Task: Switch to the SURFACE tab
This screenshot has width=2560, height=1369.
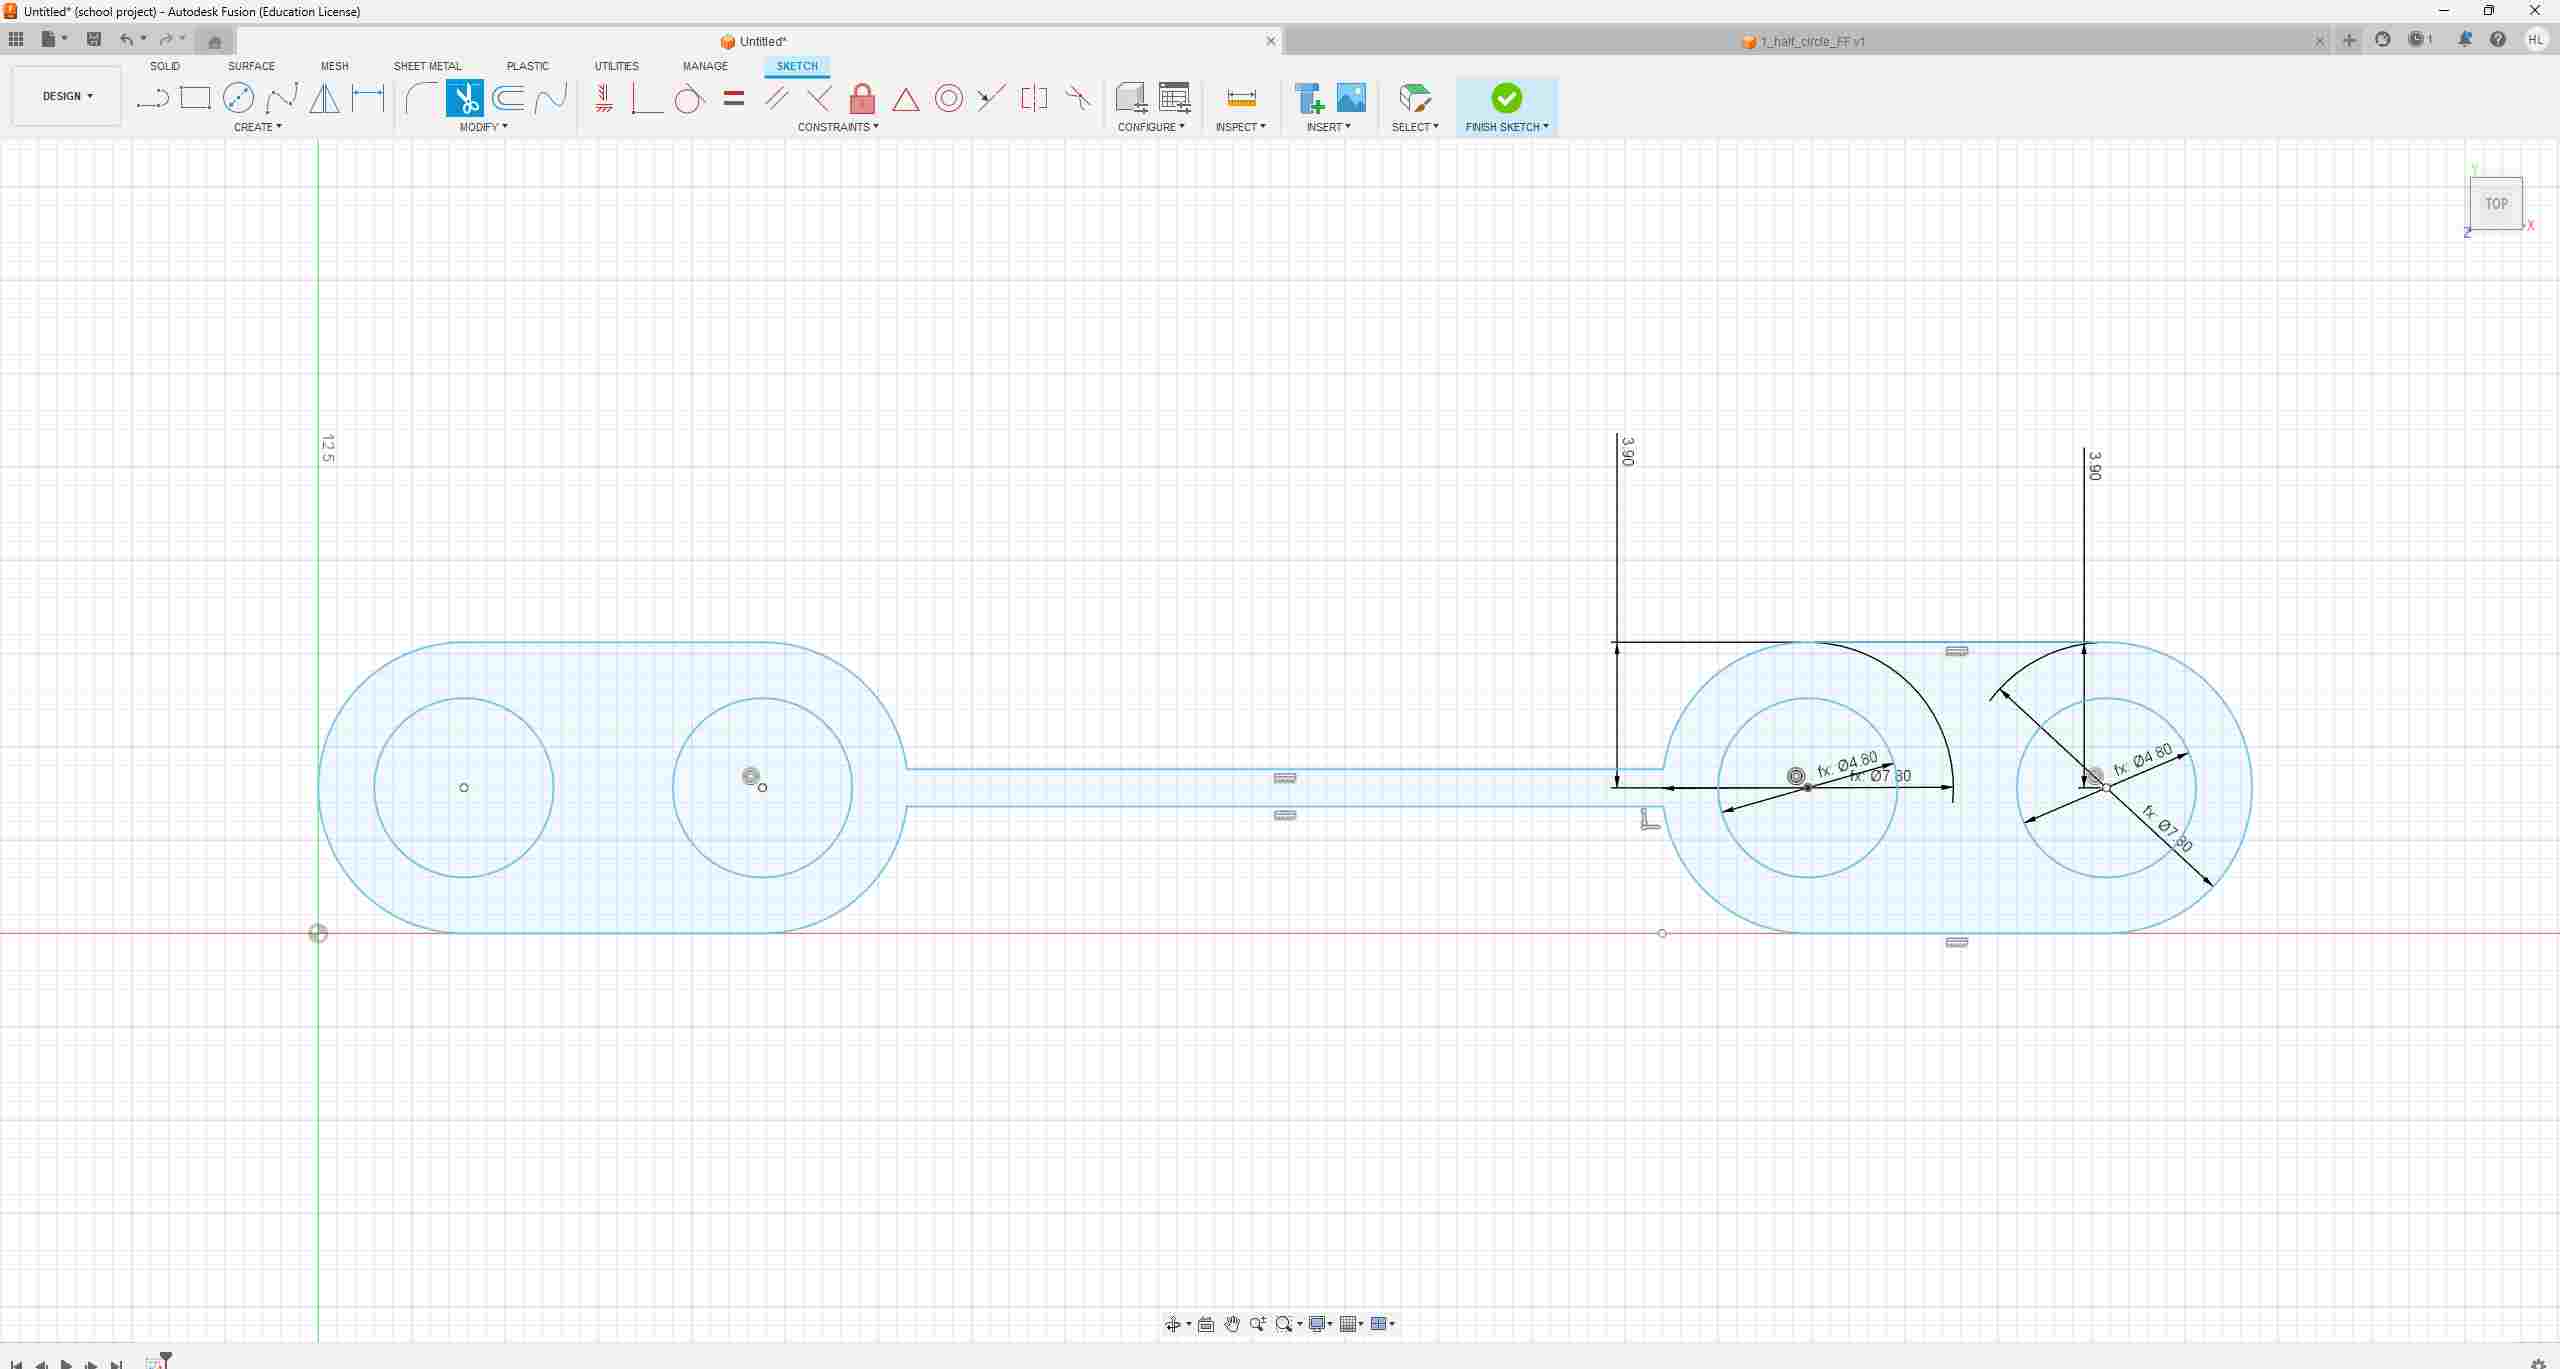Action: pyautogui.click(x=251, y=66)
